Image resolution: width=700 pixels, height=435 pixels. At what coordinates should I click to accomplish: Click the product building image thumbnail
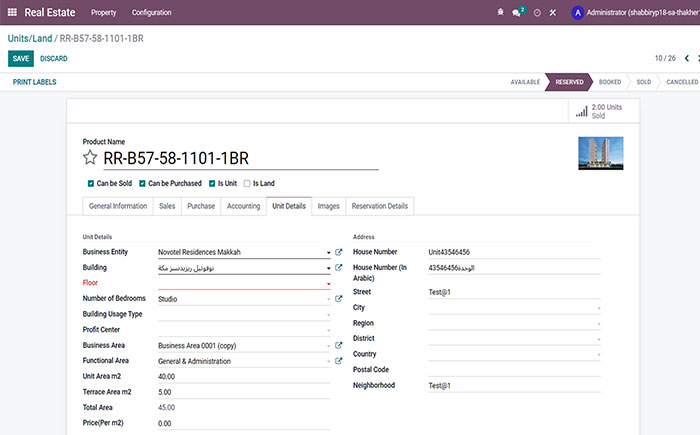point(600,153)
